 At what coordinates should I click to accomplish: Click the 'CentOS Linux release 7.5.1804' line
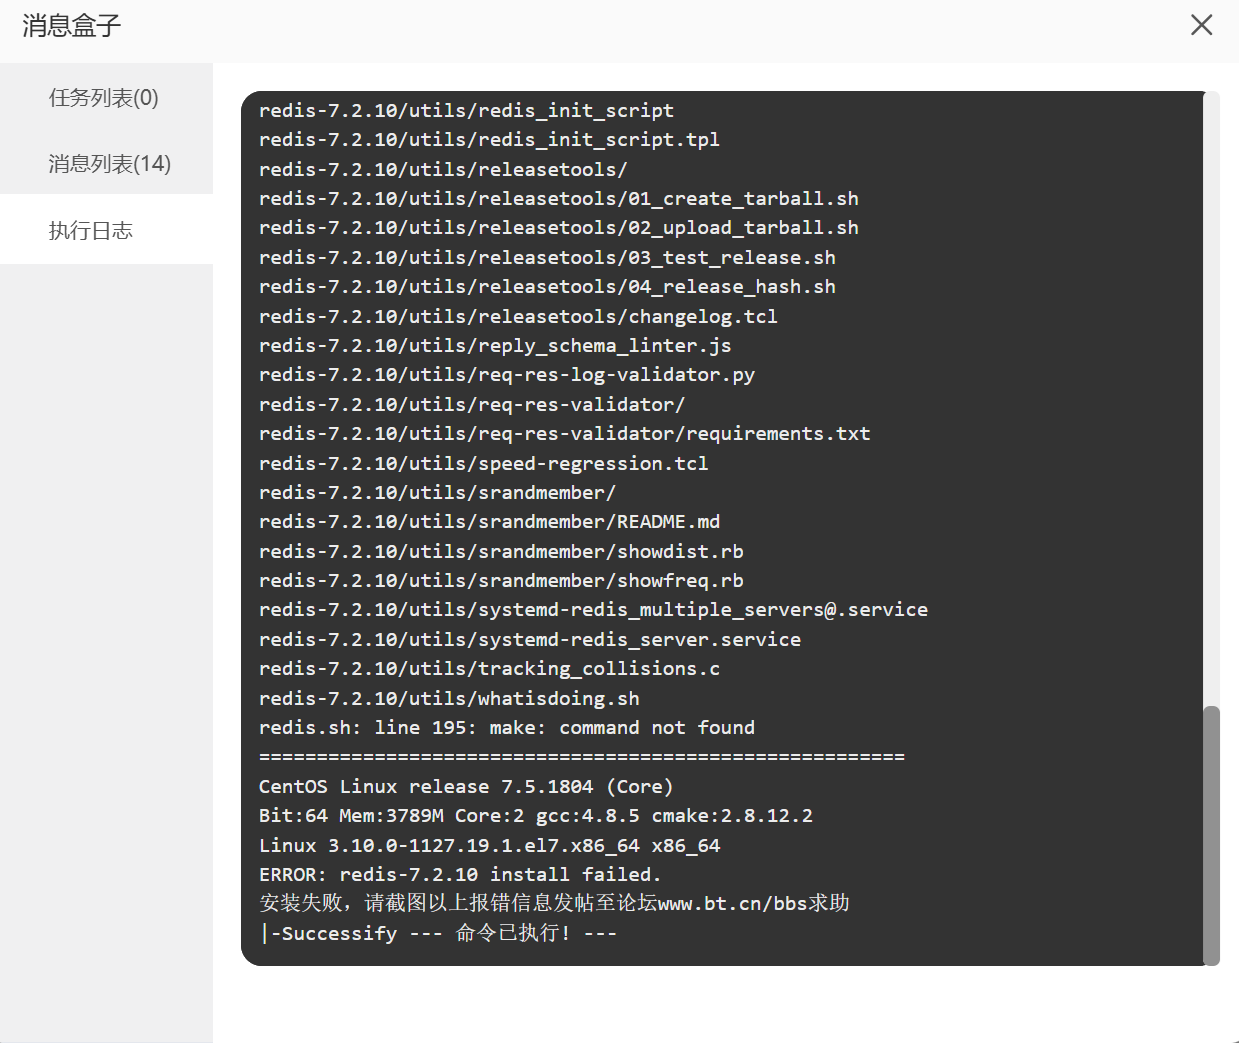[x=466, y=787]
